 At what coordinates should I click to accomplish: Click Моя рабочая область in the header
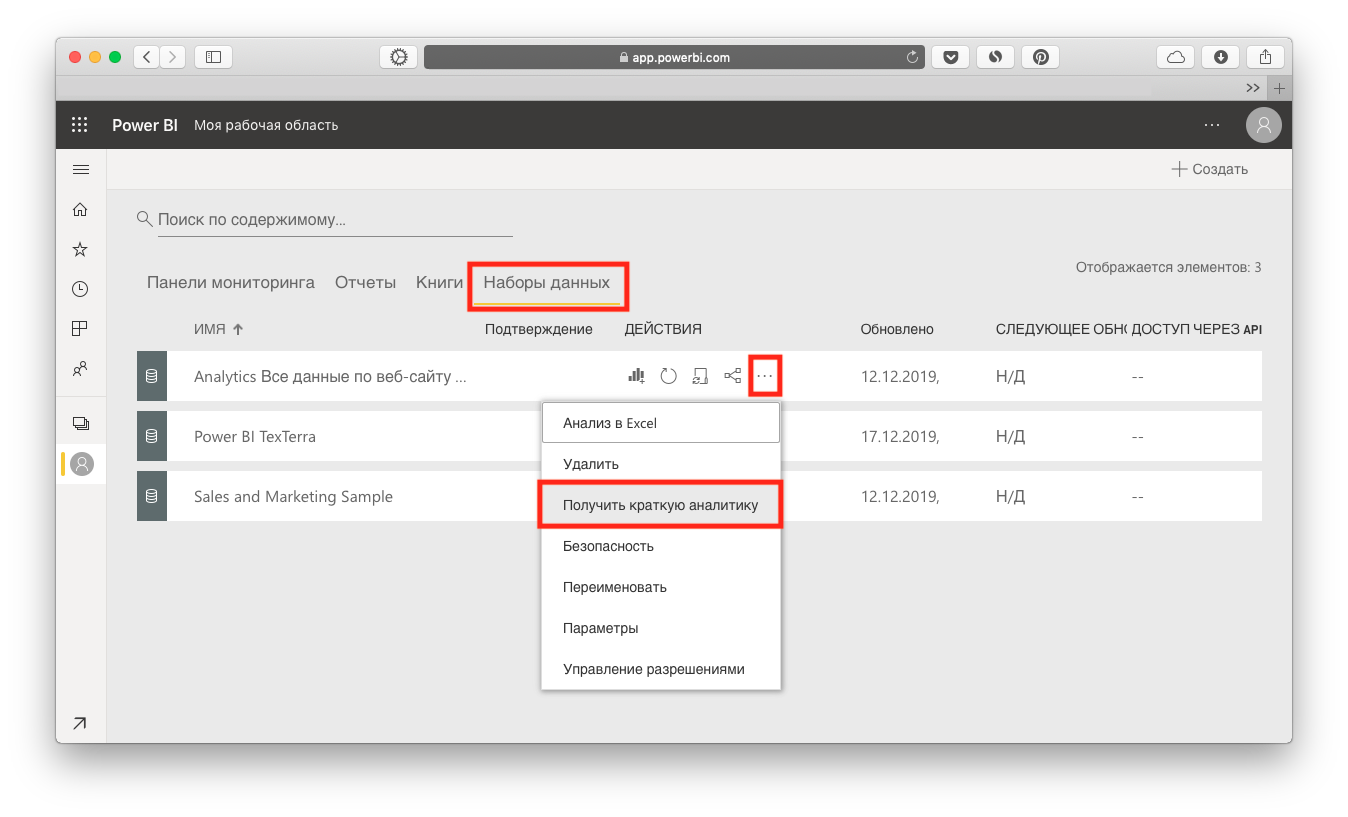[x=266, y=125]
